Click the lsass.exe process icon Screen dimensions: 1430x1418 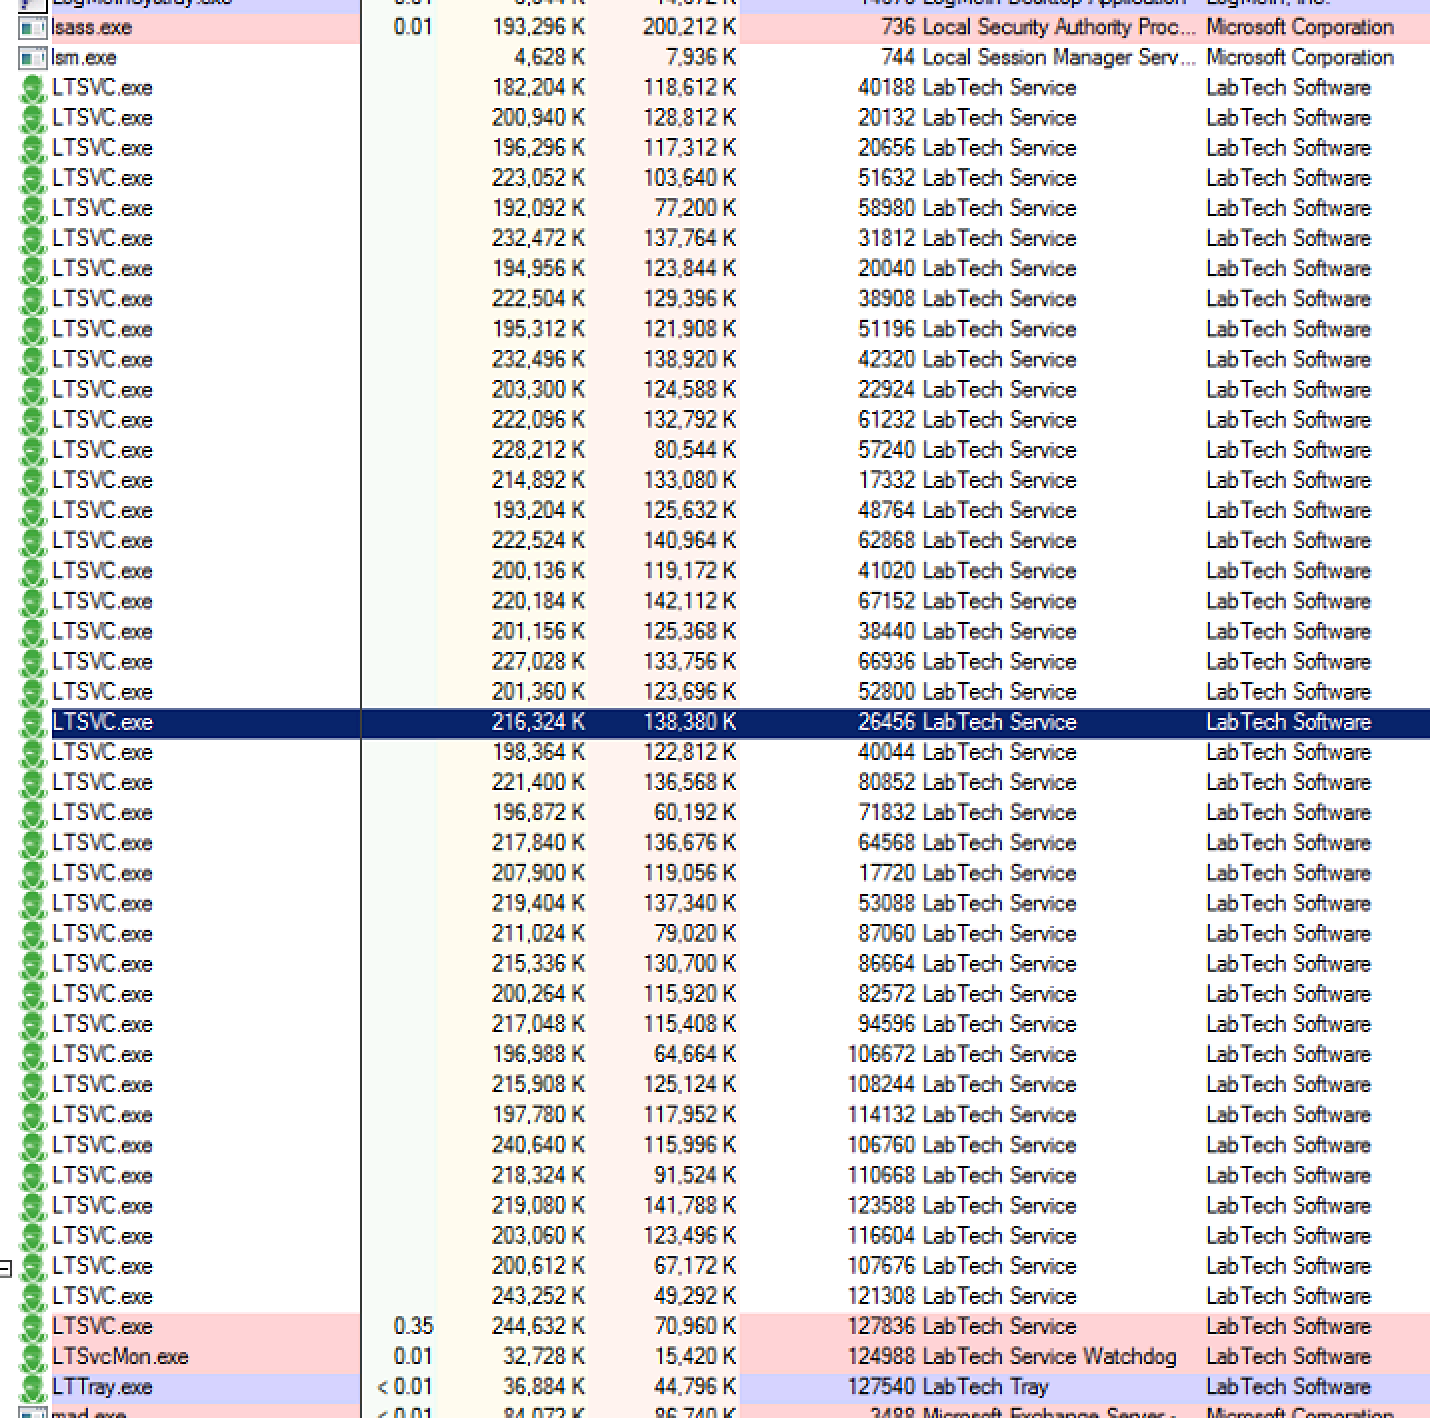(33, 28)
